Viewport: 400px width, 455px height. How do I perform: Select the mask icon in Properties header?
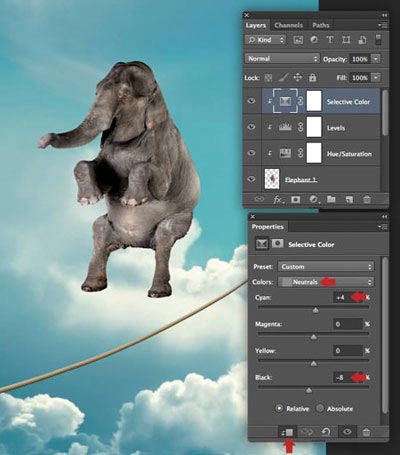[277, 244]
